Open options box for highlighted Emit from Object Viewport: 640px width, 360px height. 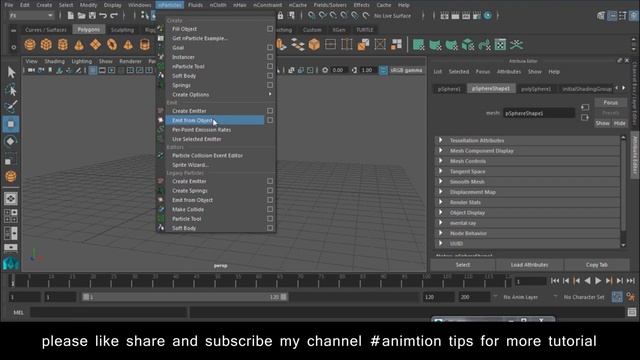[x=270, y=120]
